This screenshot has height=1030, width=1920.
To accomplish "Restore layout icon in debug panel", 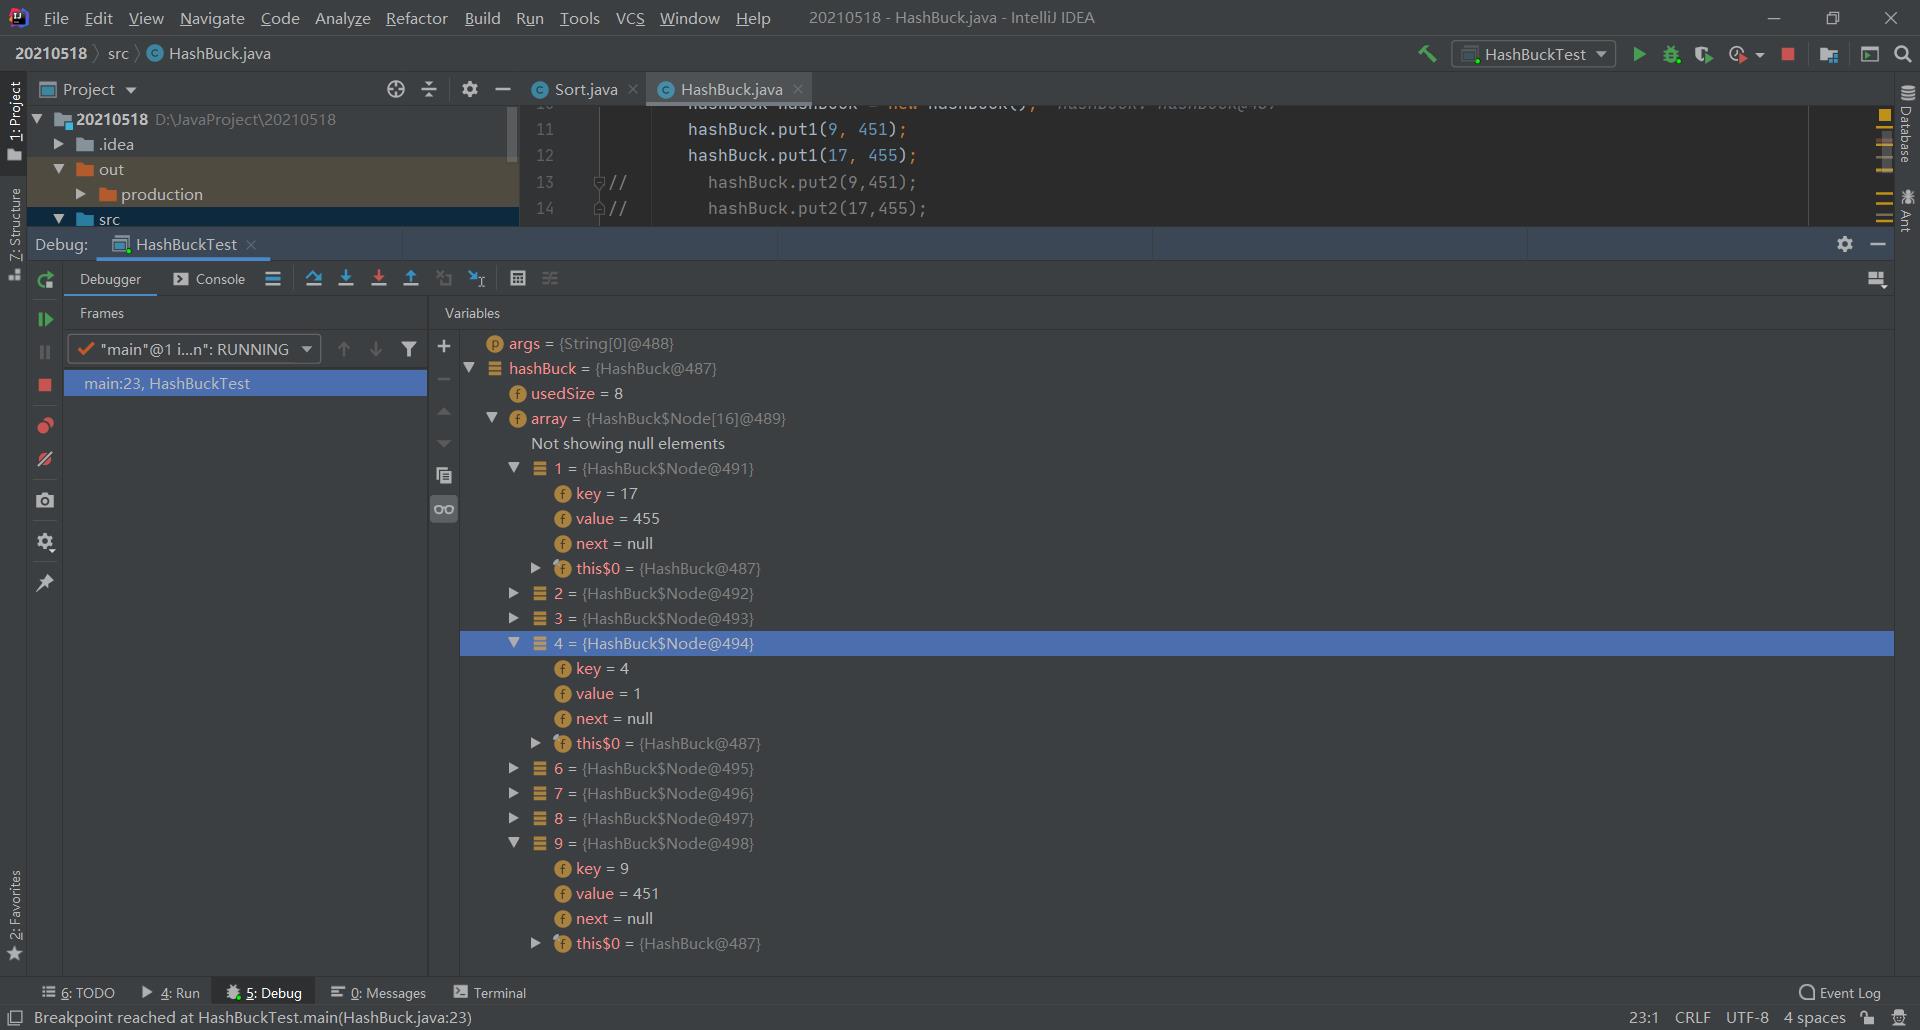I will click(1877, 280).
